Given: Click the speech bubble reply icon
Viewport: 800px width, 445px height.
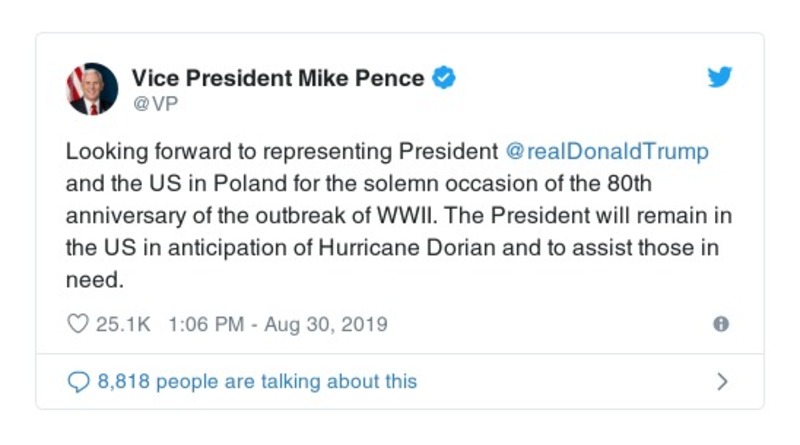Looking at the screenshot, I should coord(78,382).
